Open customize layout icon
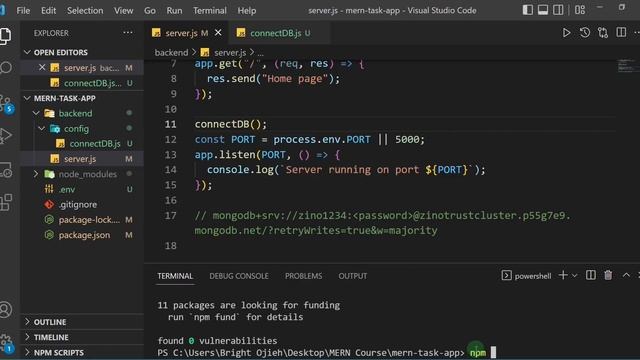Image resolution: width=640 pixels, height=360 pixels. coord(580,10)
